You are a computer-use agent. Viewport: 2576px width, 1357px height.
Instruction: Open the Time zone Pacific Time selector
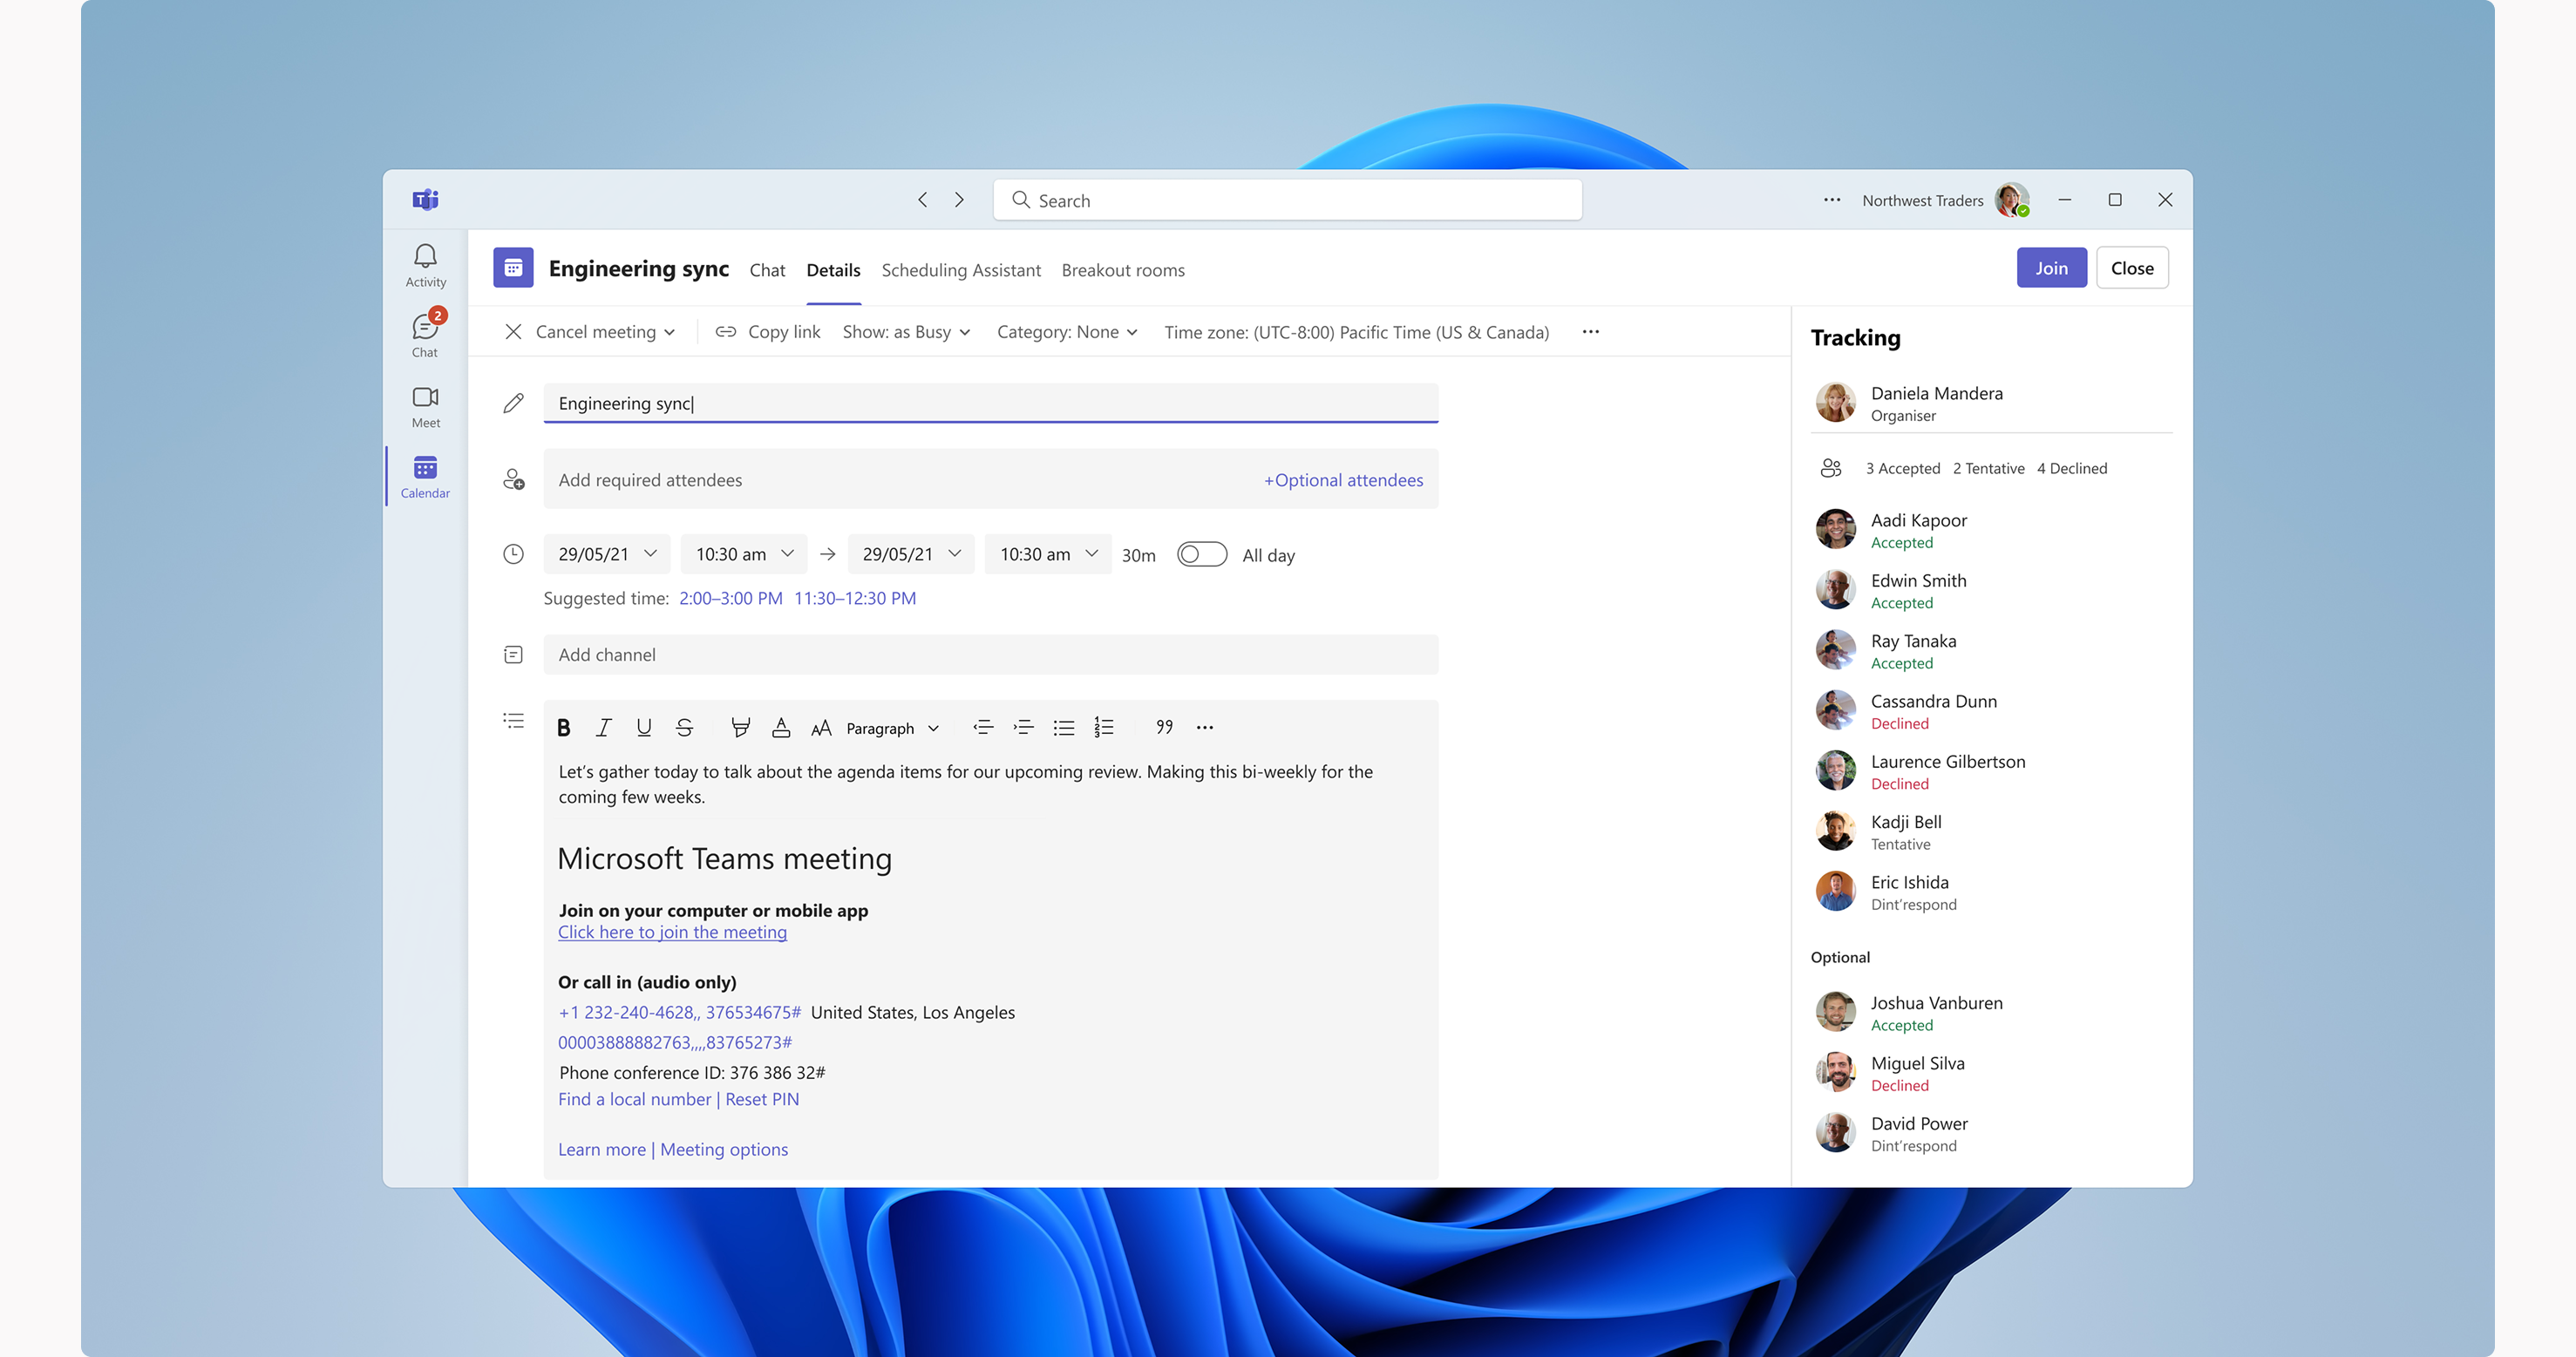coord(1356,332)
